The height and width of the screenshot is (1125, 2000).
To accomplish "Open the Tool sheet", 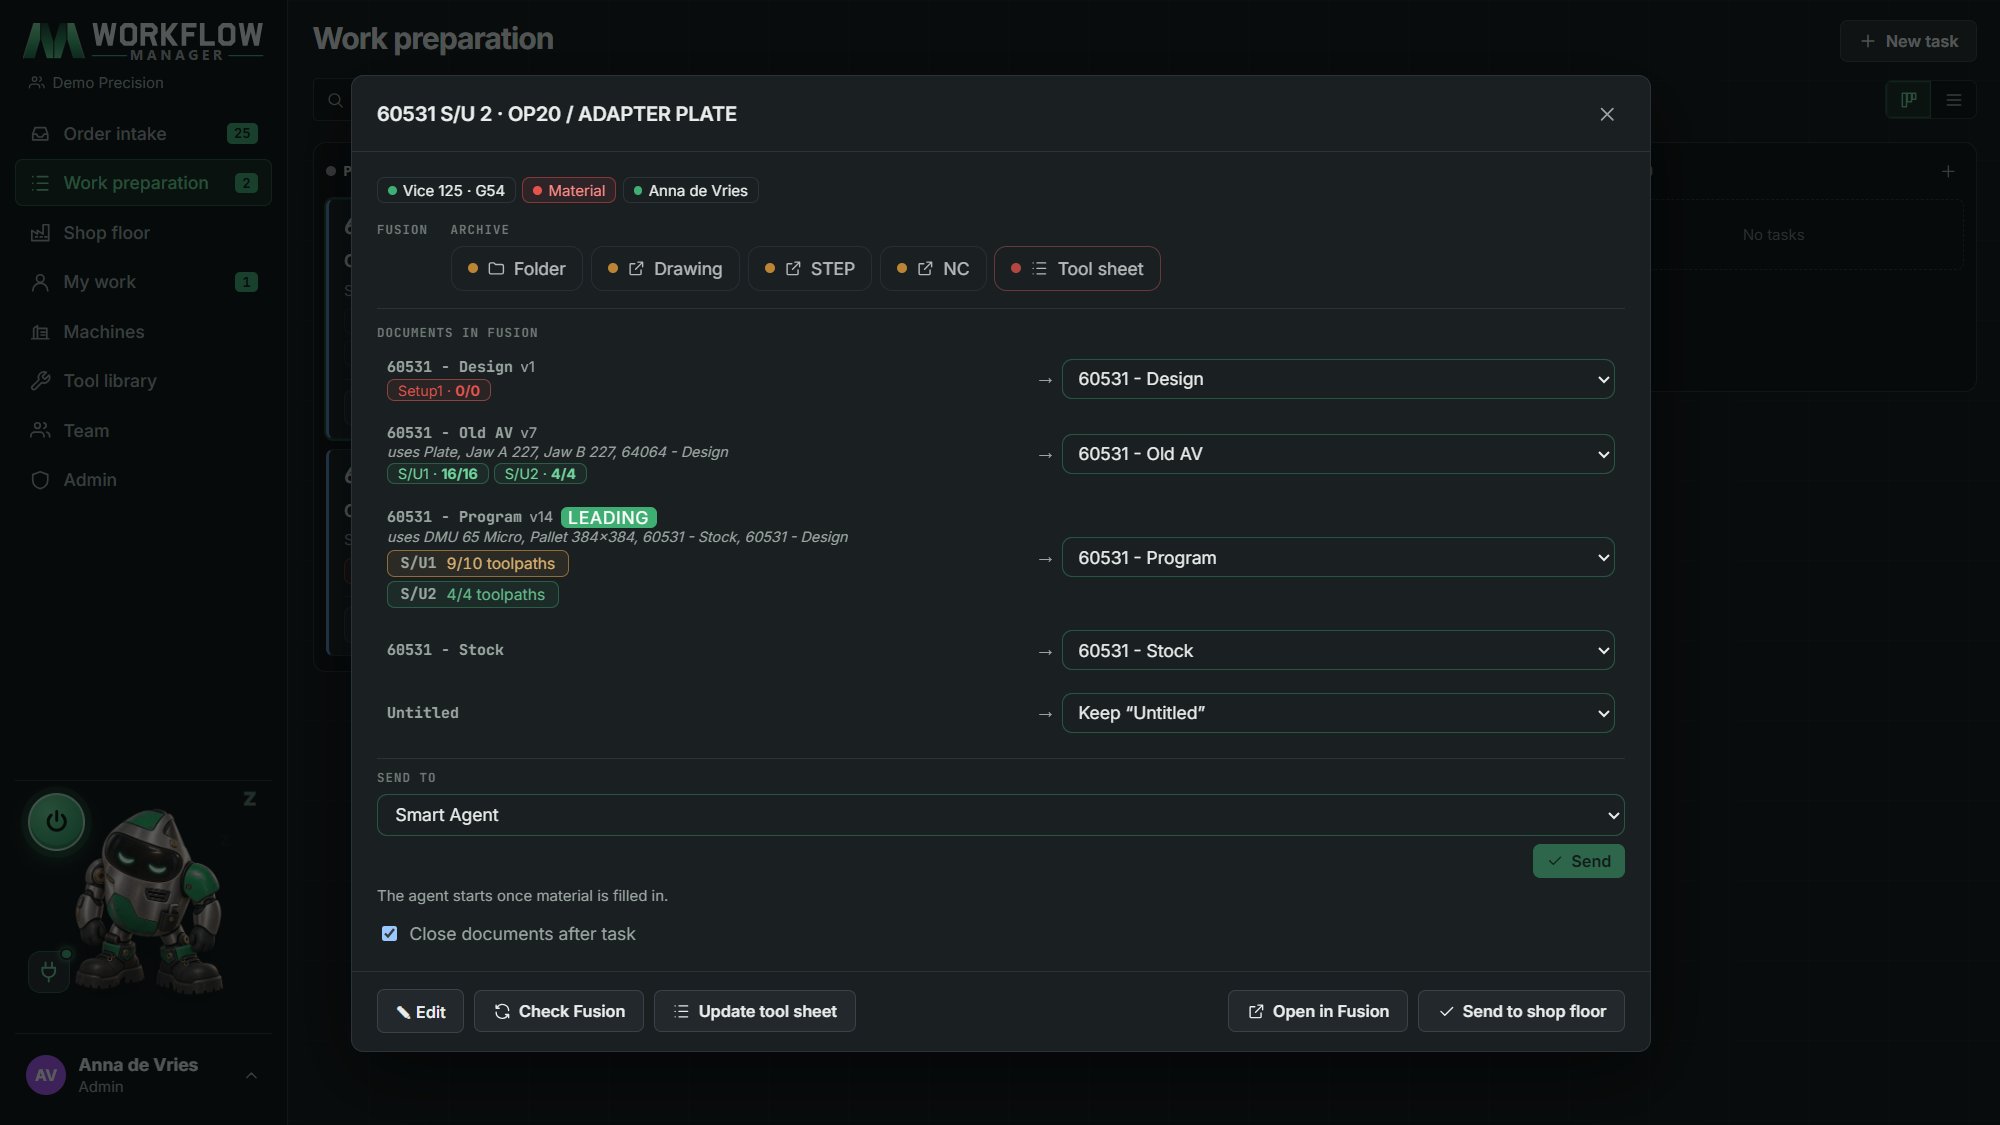I will click(1077, 268).
